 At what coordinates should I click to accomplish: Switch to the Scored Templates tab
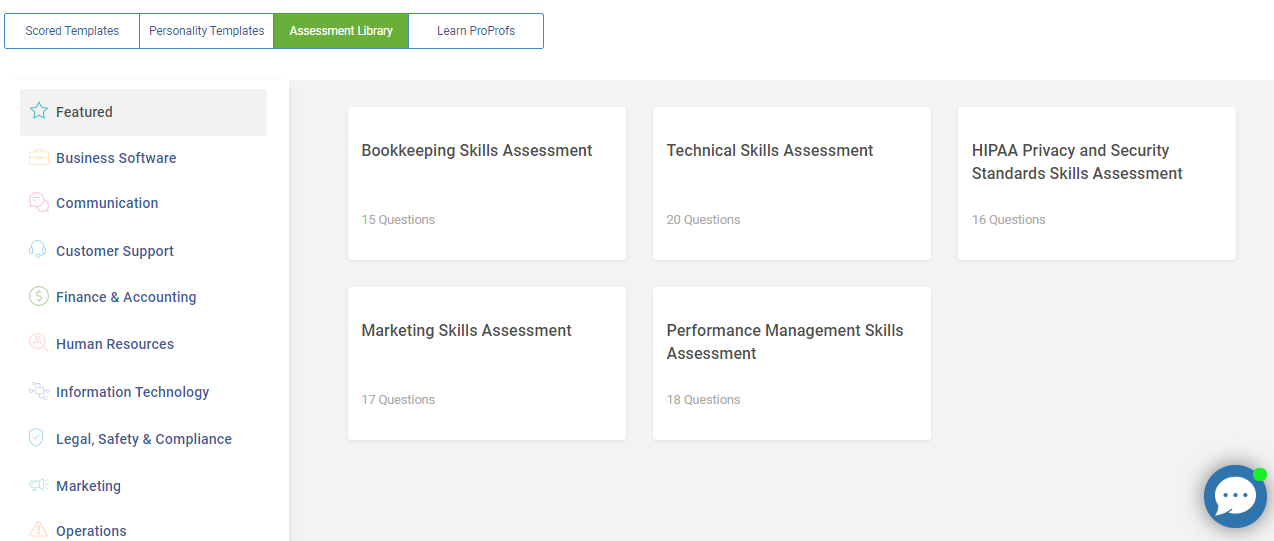pos(72,31)
